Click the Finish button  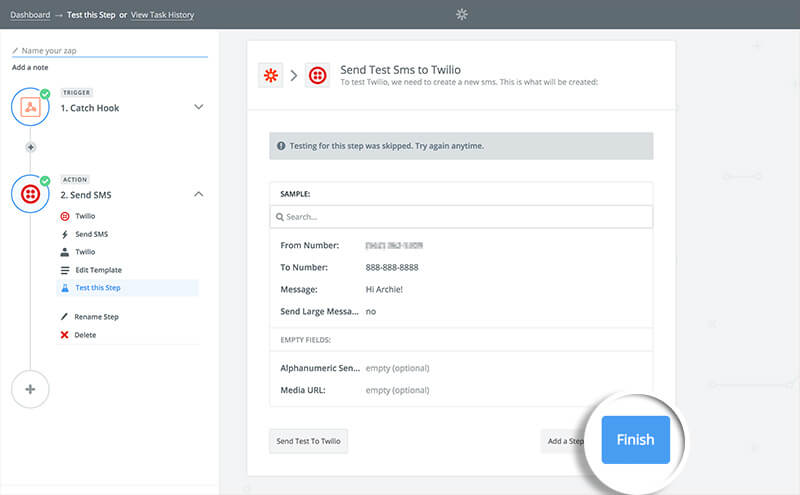pyautogui.click(x=635, y=439)
